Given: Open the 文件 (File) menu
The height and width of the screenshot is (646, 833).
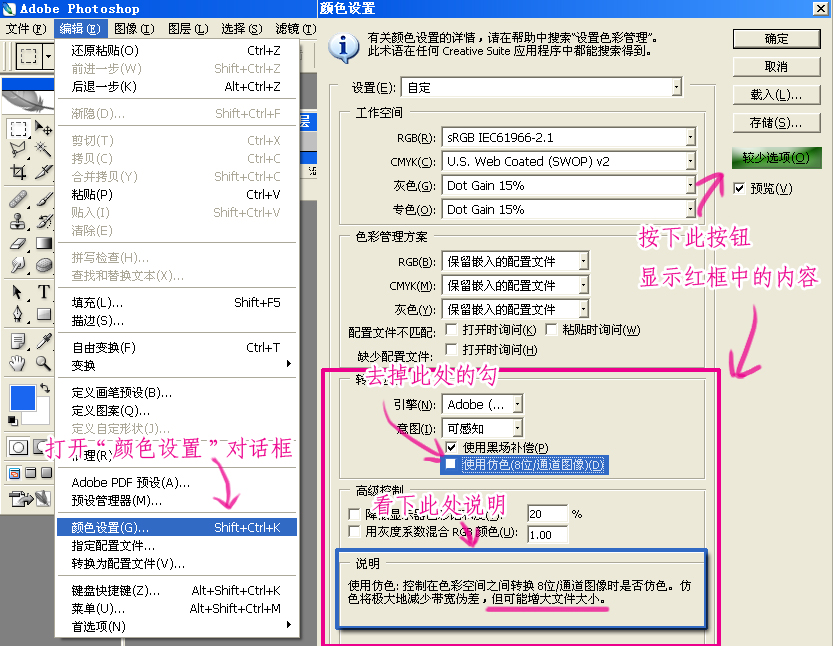Looking at the screenshot, I should coord(26,28).
